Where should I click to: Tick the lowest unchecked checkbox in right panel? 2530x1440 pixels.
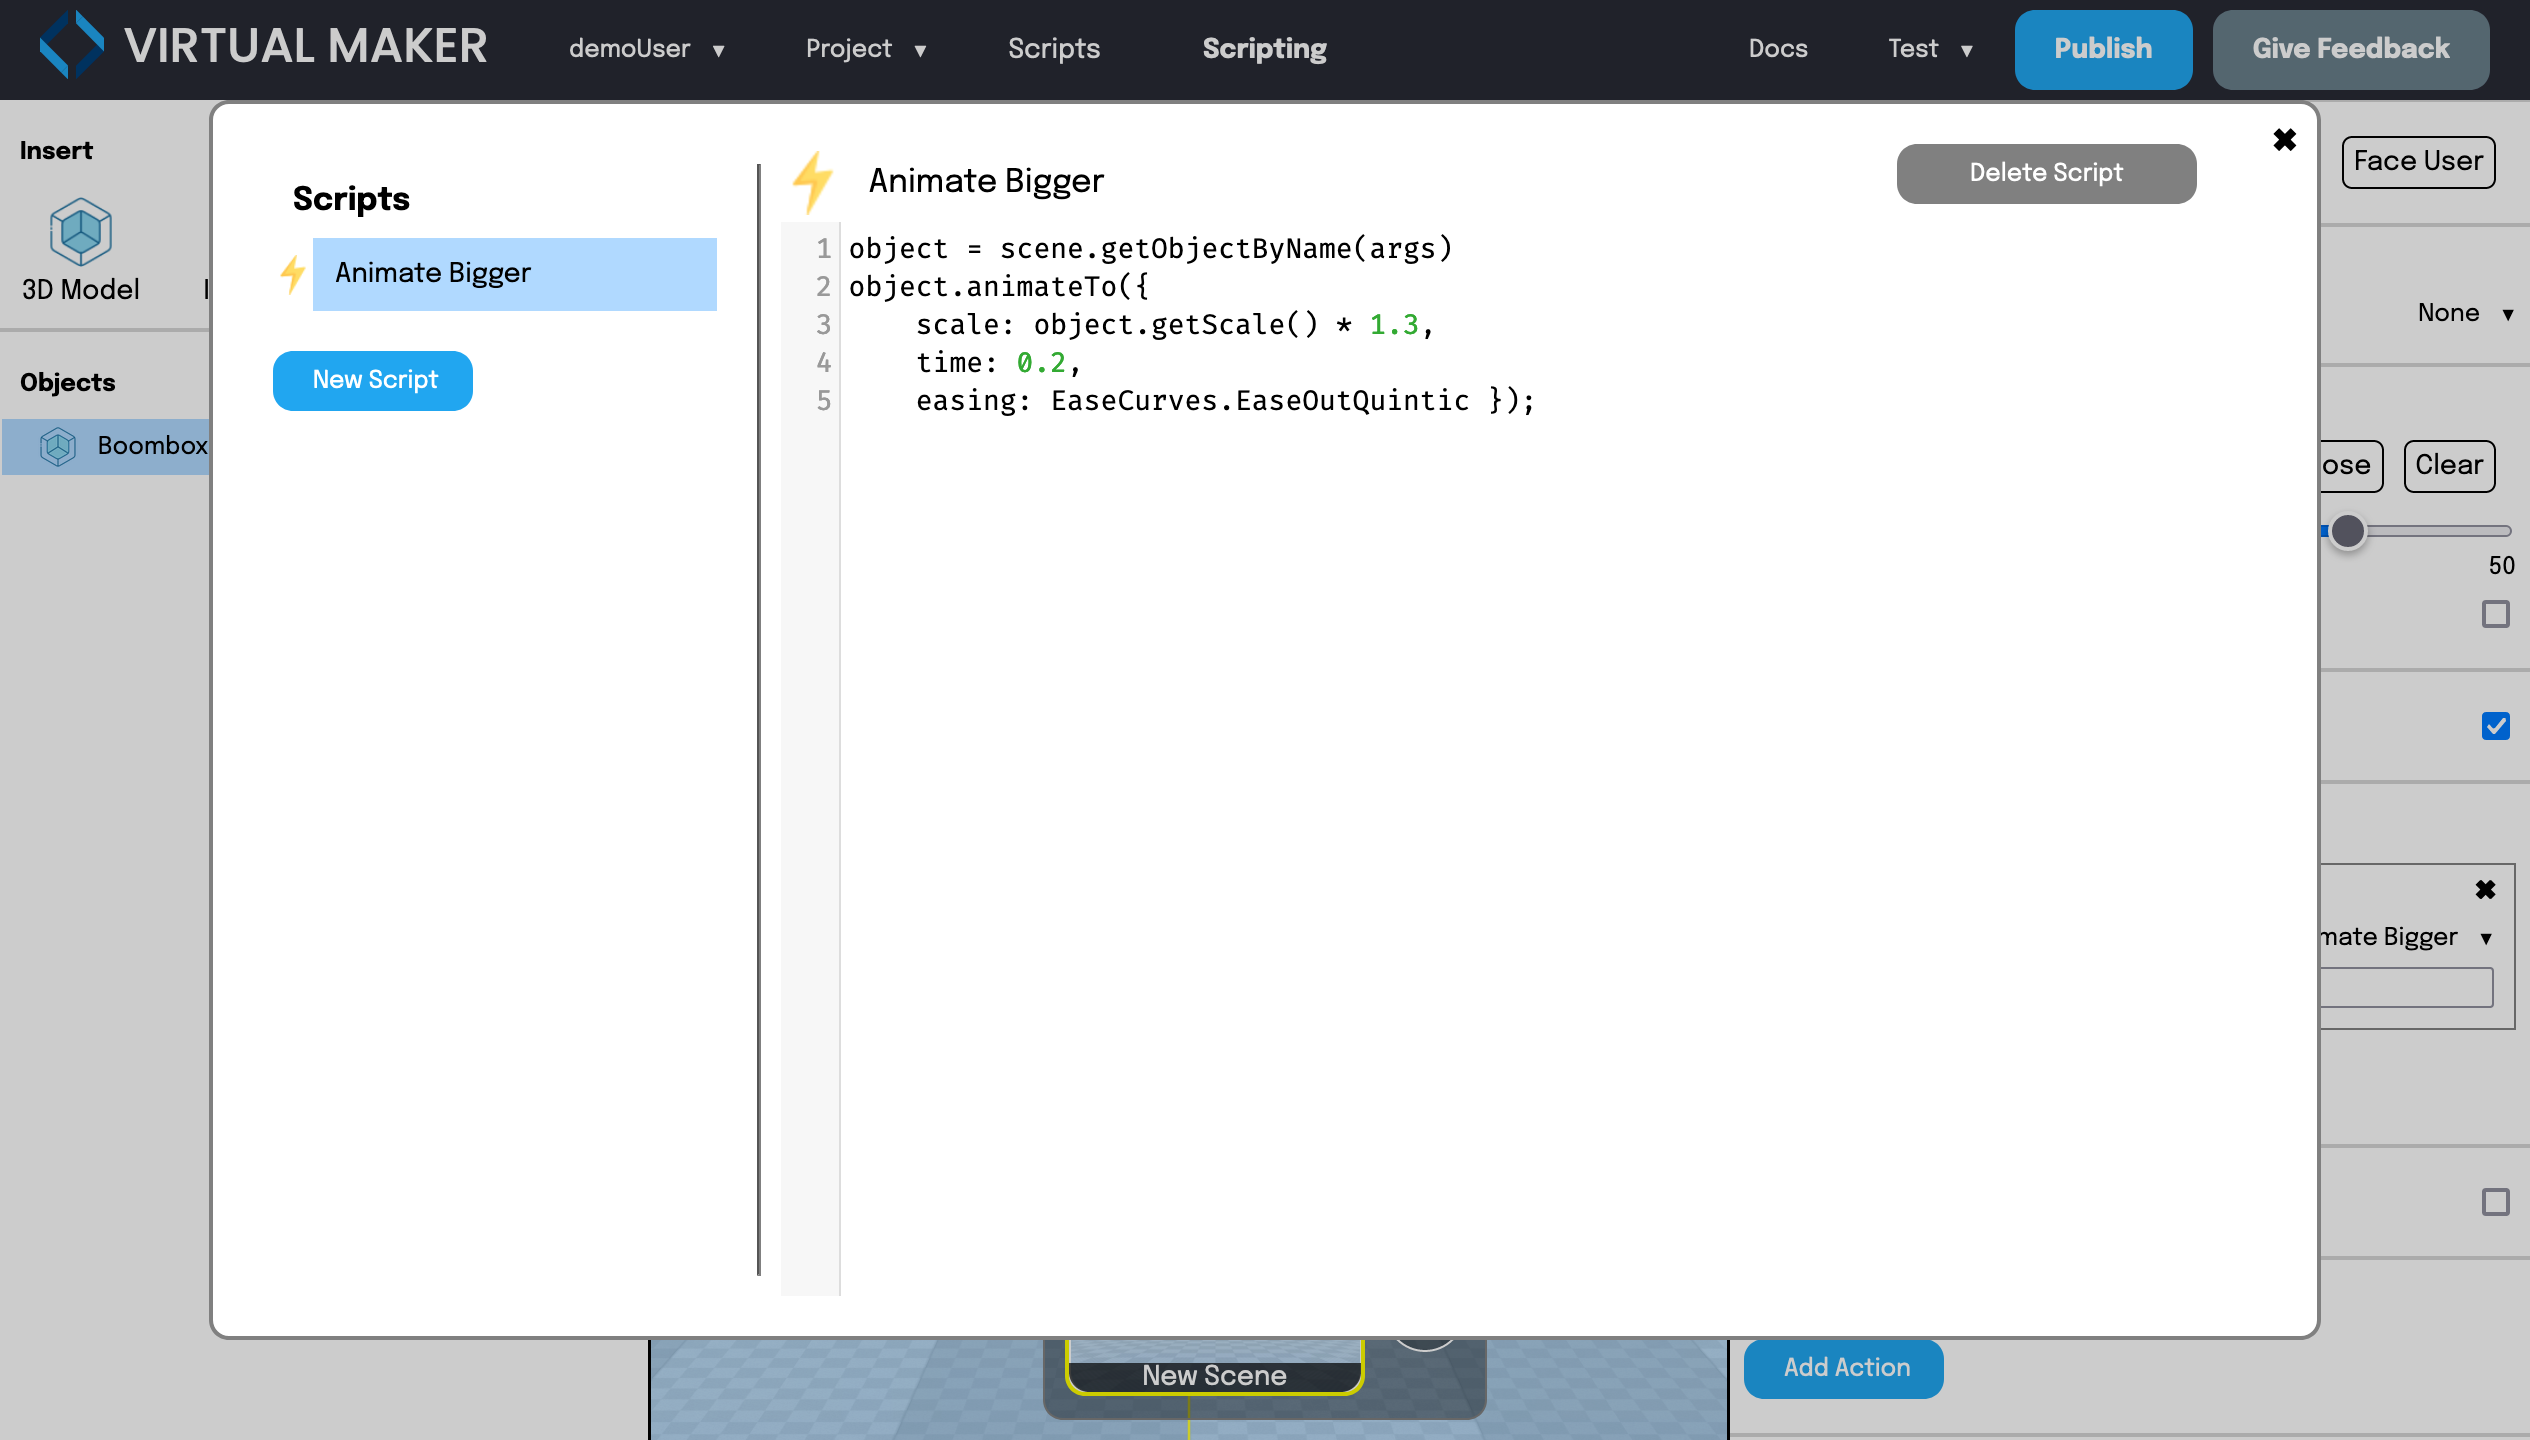[x=2495, y=1202]
